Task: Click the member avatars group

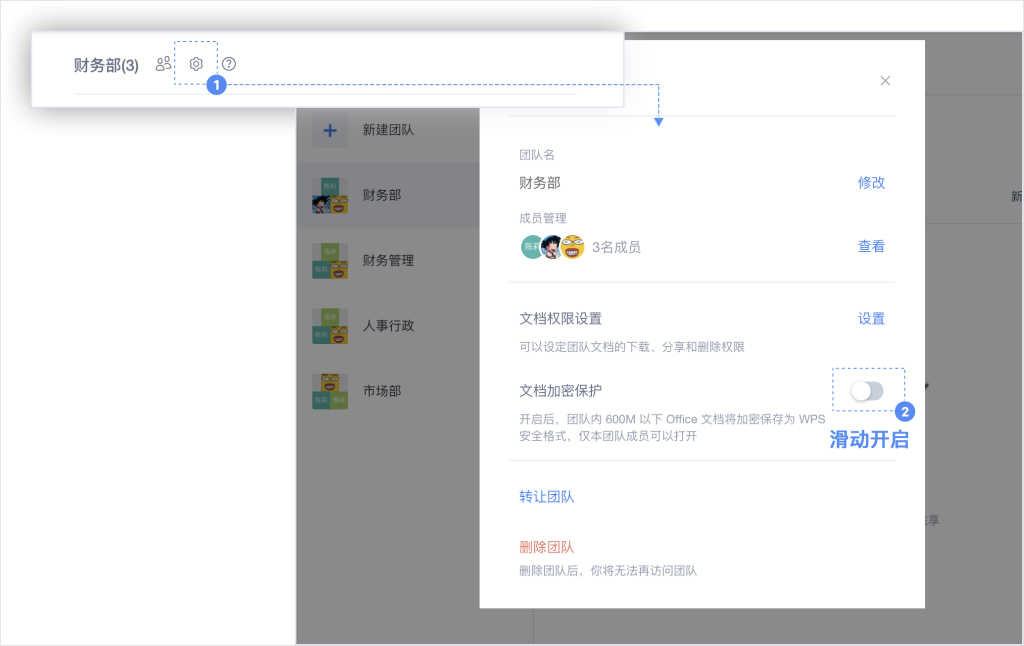Action: pos(552,247)
